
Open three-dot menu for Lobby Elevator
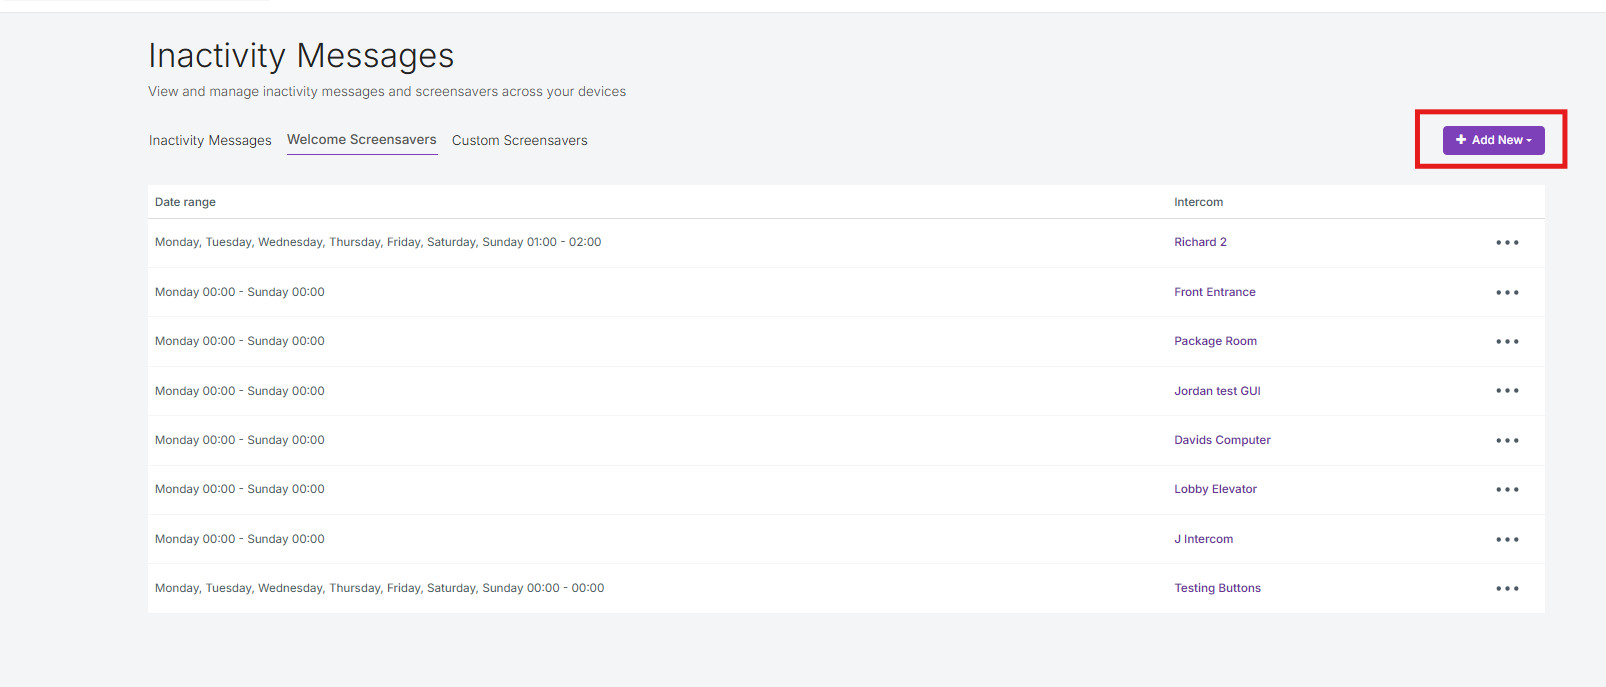click(x=1507, y=490)
